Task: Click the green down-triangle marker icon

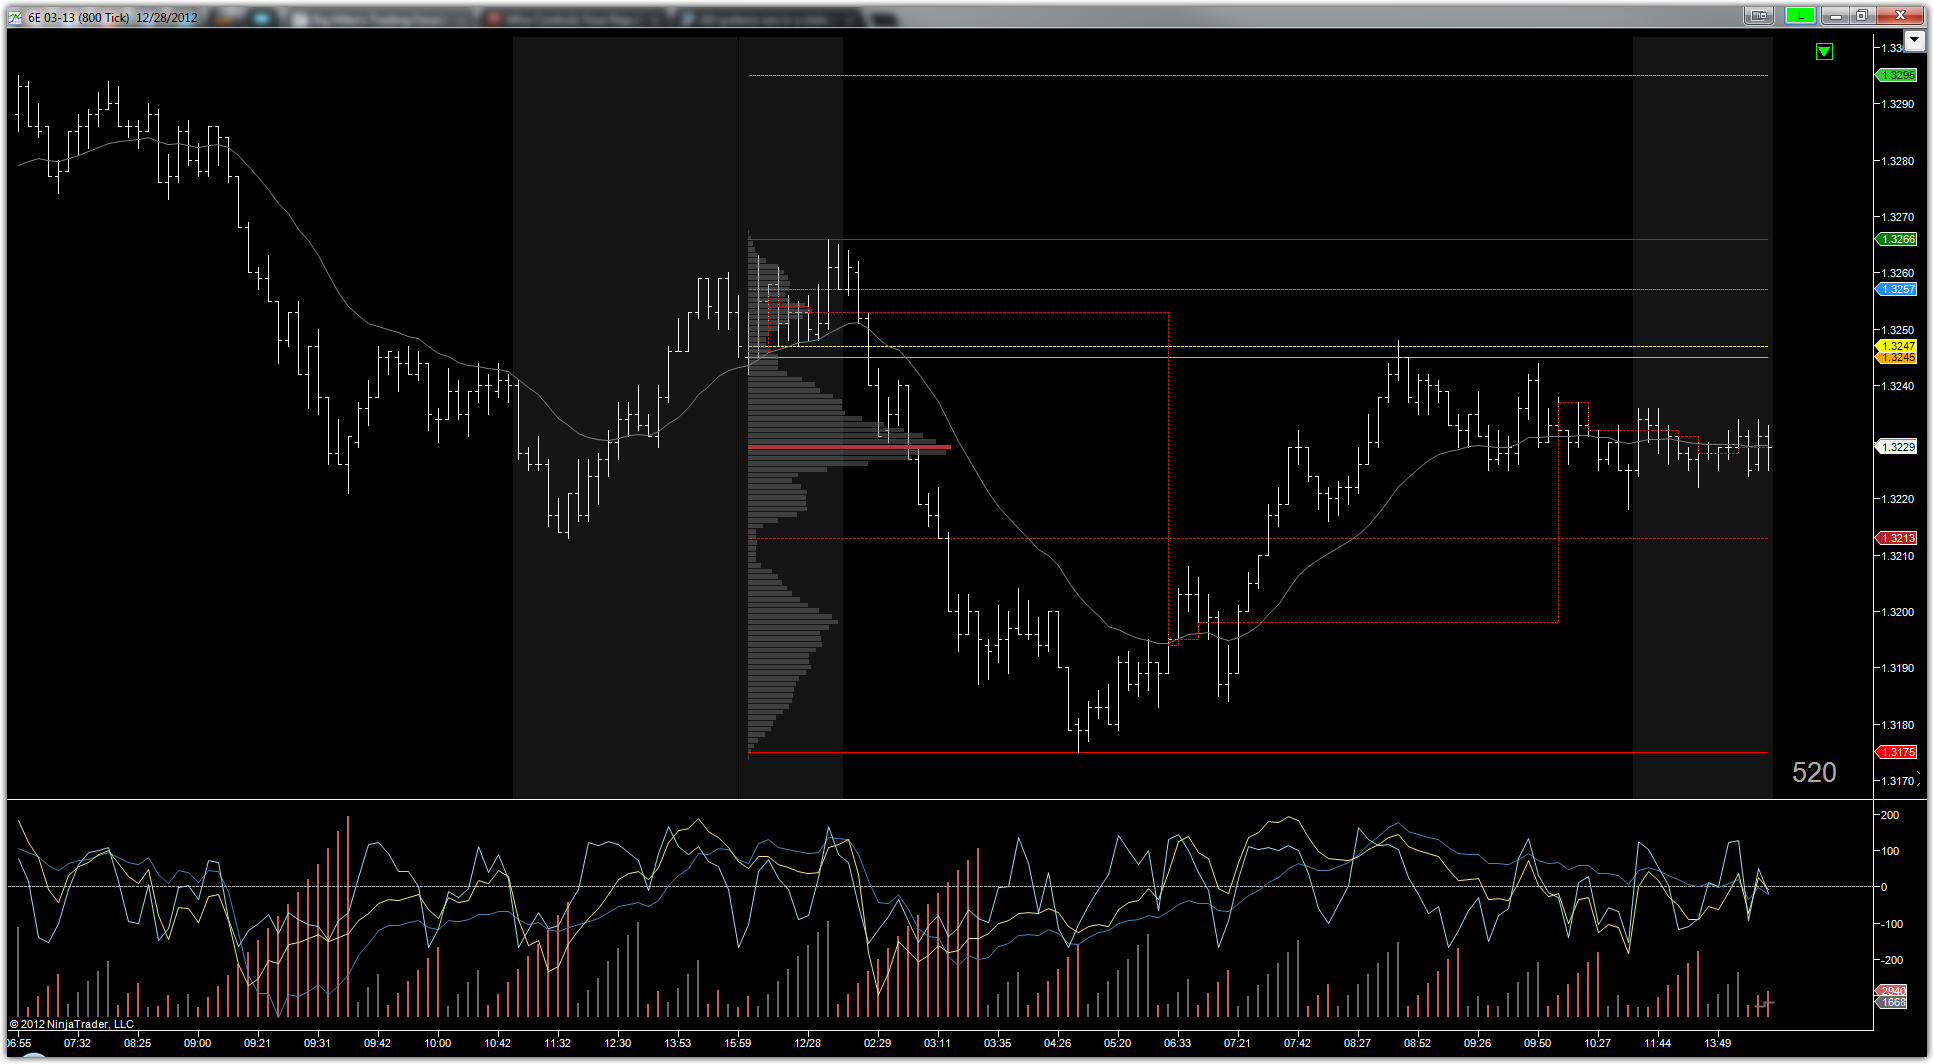Action: [x=1824, y=51]
